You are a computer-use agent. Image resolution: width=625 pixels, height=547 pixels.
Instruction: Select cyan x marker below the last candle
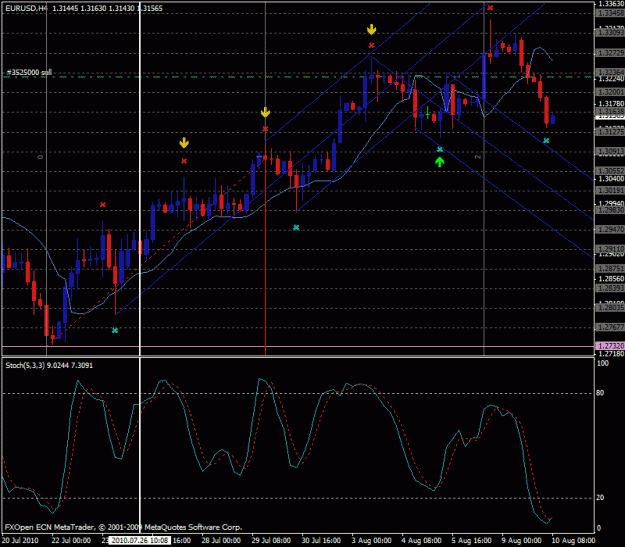[546, 141]
